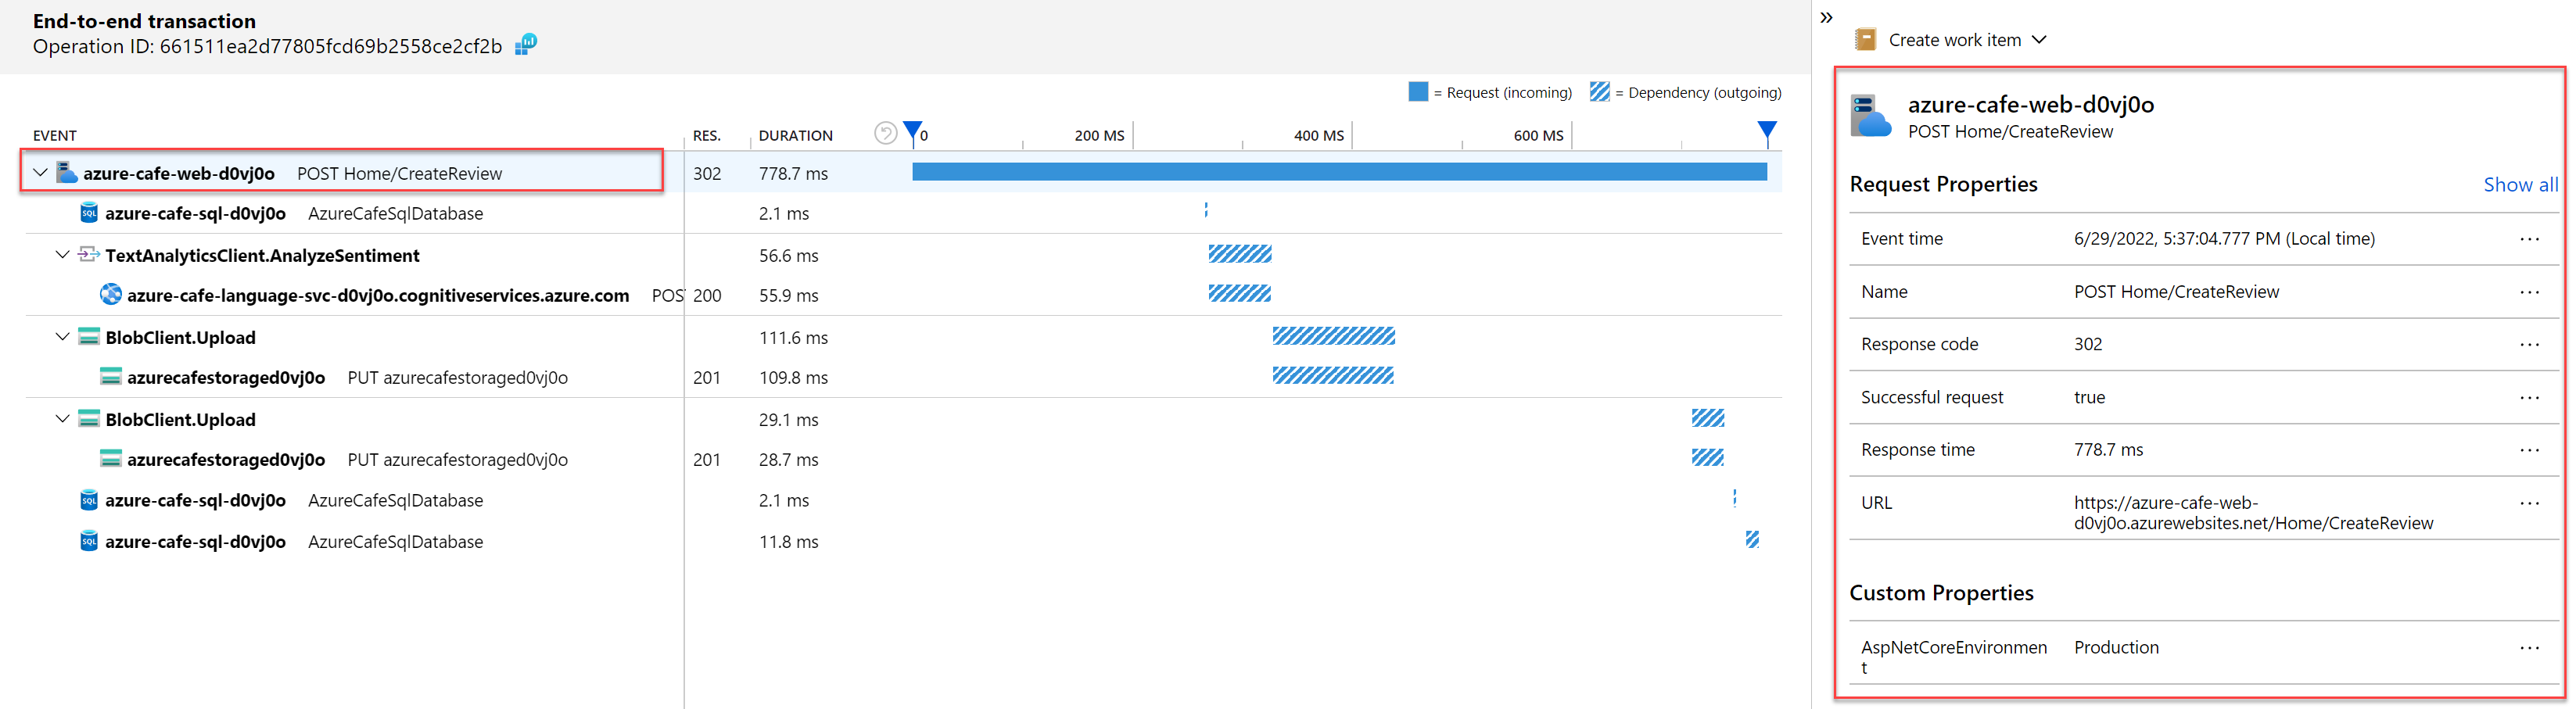Open ellipsis menu for Event time row
The width and height of the screenshot is (2576, 709).
point(2529,239)
